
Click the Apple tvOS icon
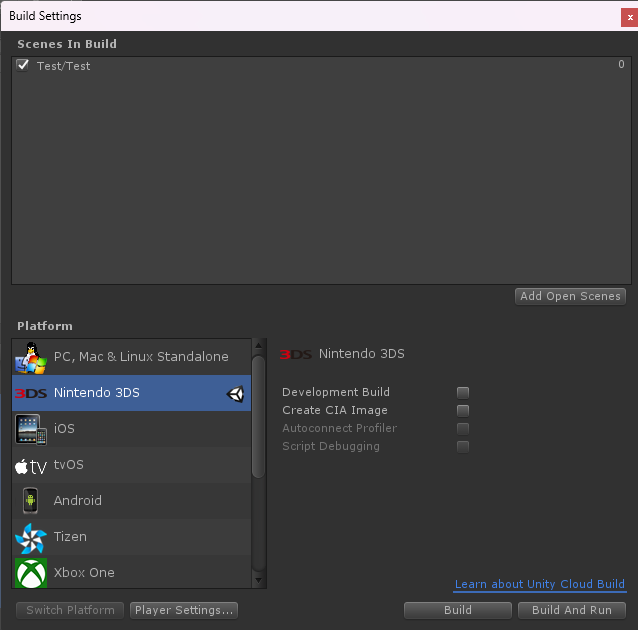pyautogui.click(x=30, y=466)
